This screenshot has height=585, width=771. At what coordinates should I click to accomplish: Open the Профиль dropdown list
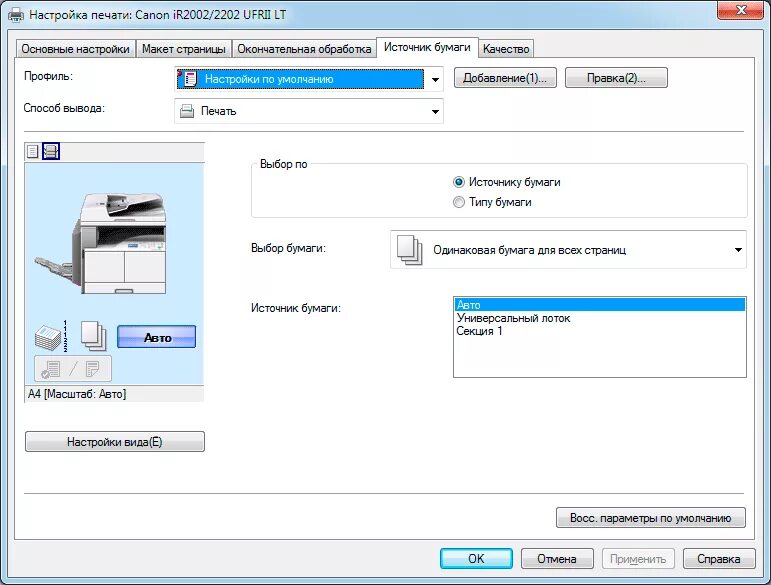coord(435,79)
